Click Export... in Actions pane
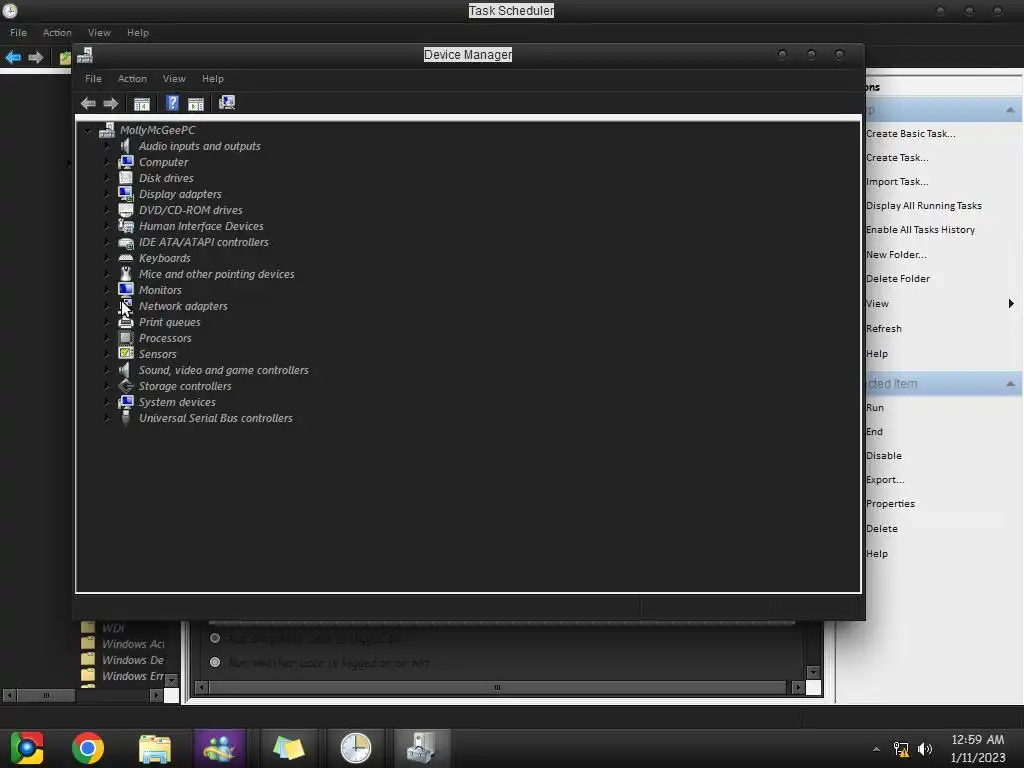1024x768 pixels. [885, 480]
